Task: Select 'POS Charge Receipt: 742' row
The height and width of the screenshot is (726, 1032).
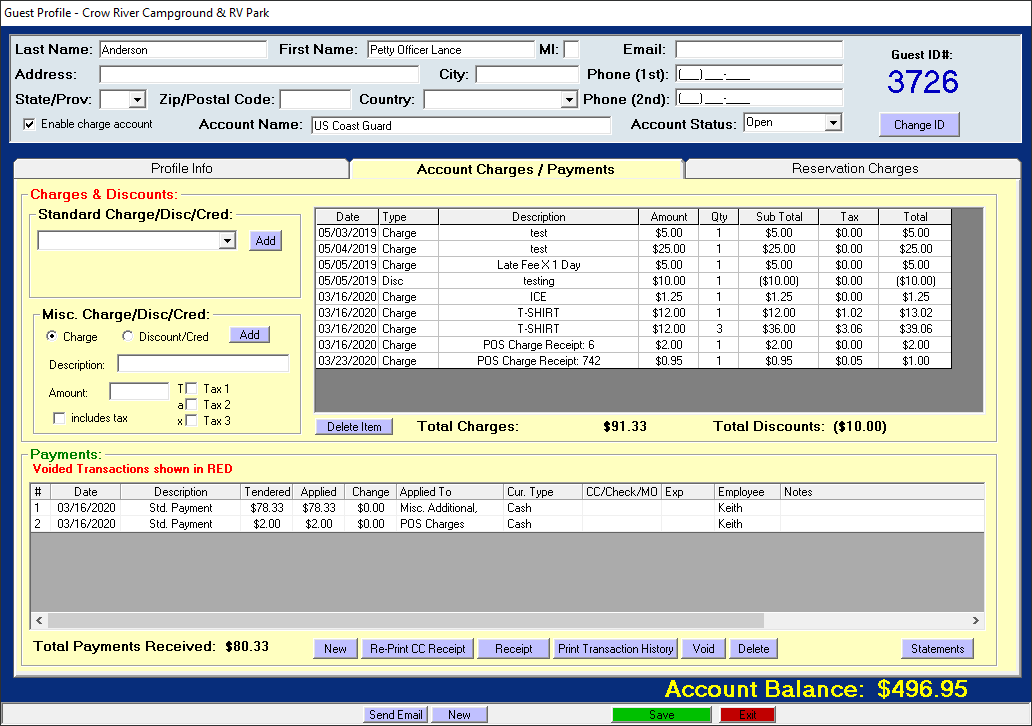Action: [x=633, y=361]
